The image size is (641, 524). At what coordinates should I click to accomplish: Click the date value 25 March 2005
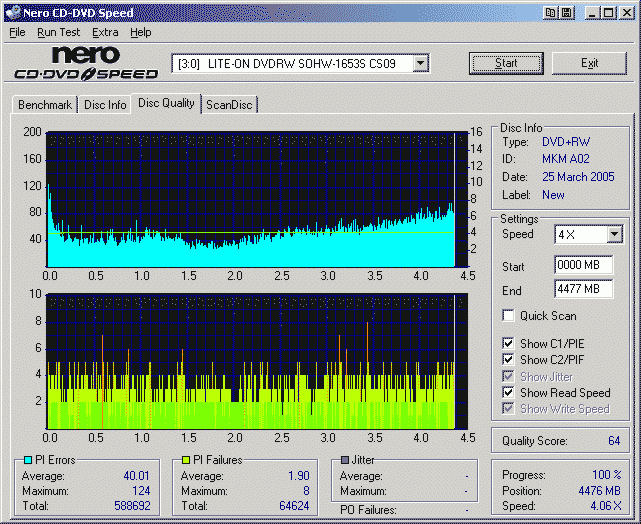[578, 177]
